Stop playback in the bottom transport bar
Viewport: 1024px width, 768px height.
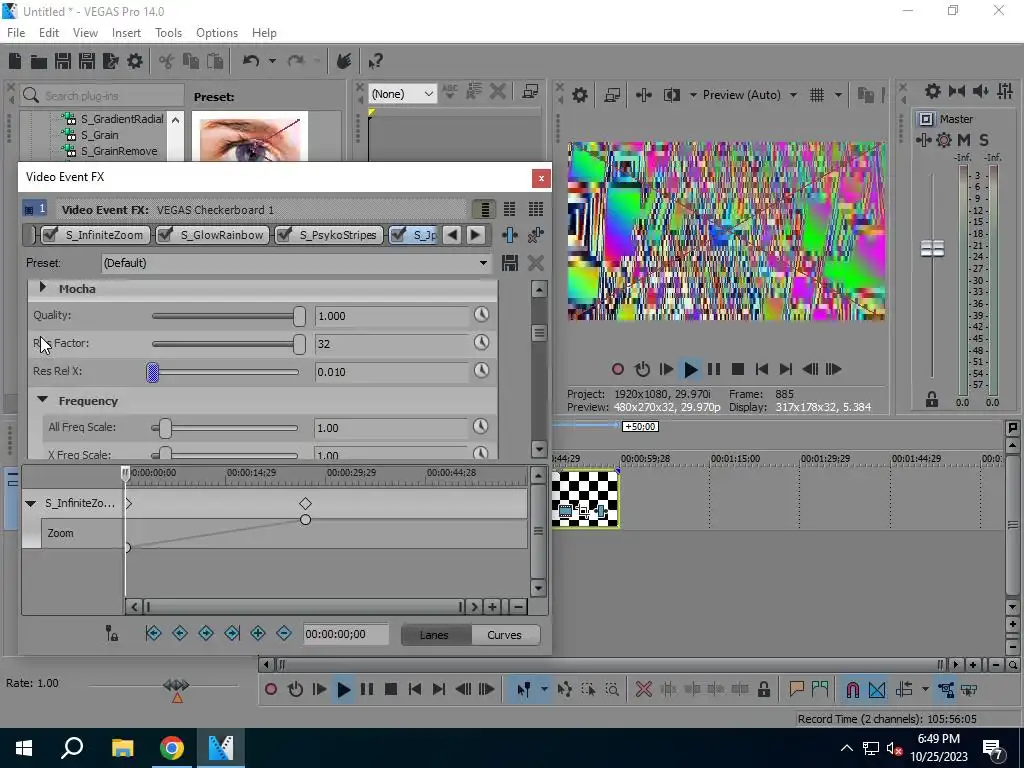coord(391,690)
